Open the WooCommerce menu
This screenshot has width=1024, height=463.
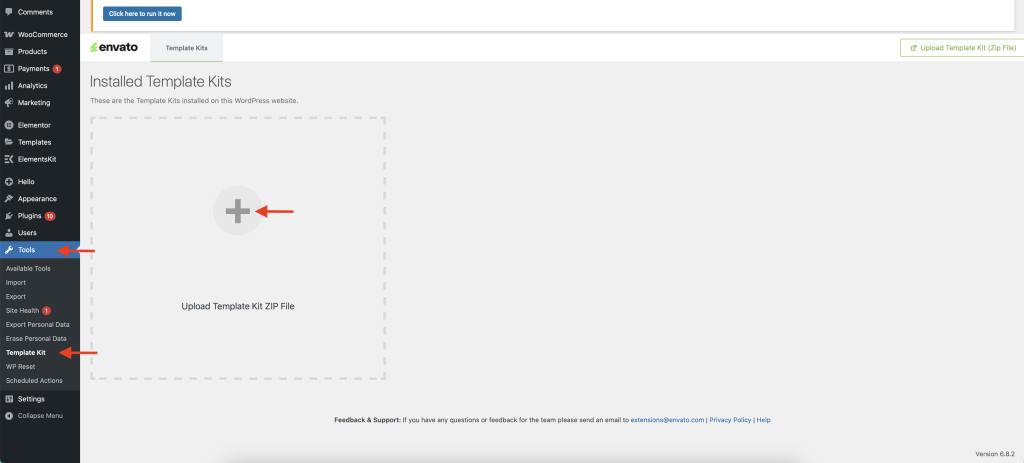point(40,35)
